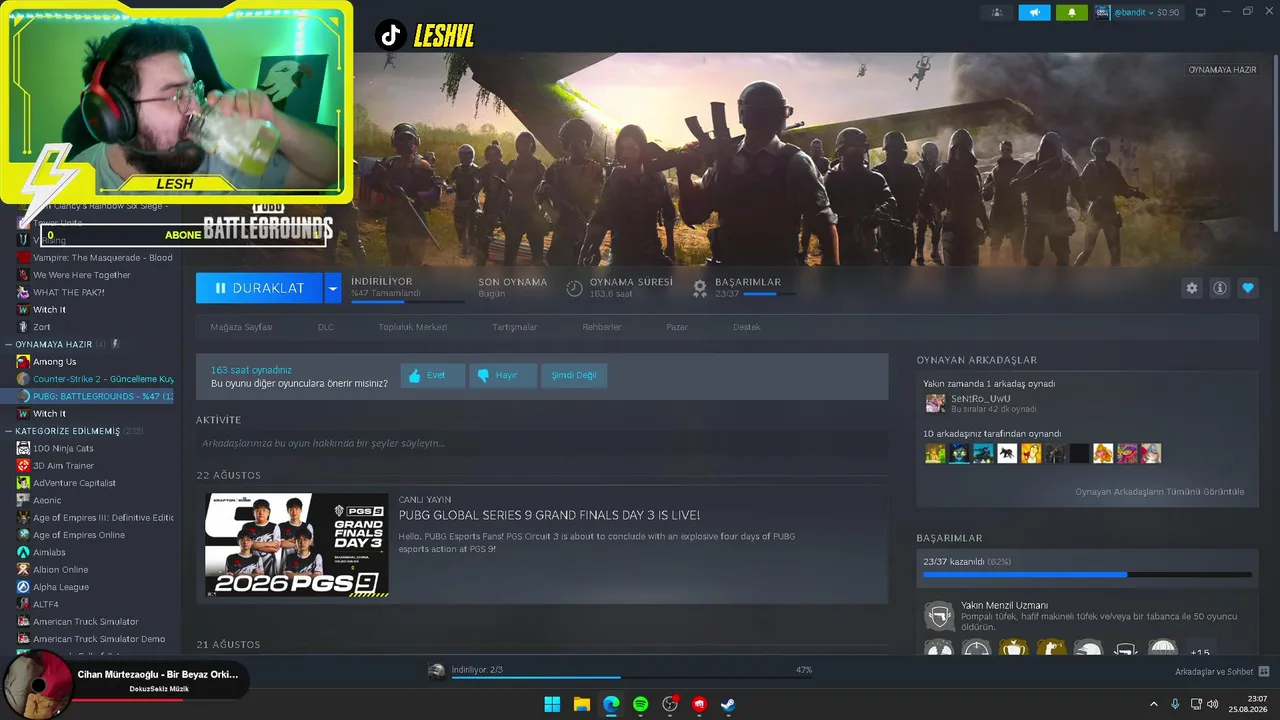Click the AdVenture Capitalist game icon
Viewport: 1280px width, 720px height.
(23, 483)
